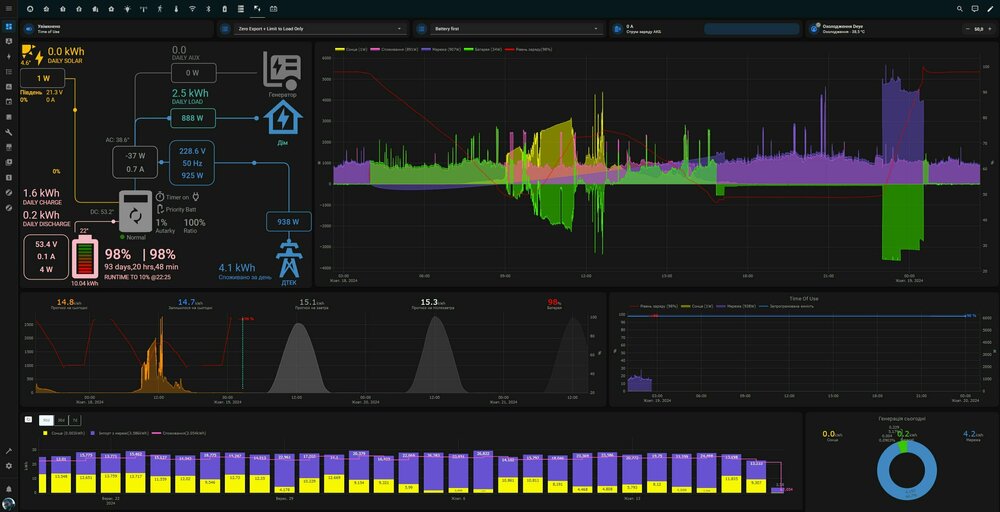Viewport: 1000px width, 512px height.
Task: Click the pencil edit dashboard icon
Action: point(989,8)
